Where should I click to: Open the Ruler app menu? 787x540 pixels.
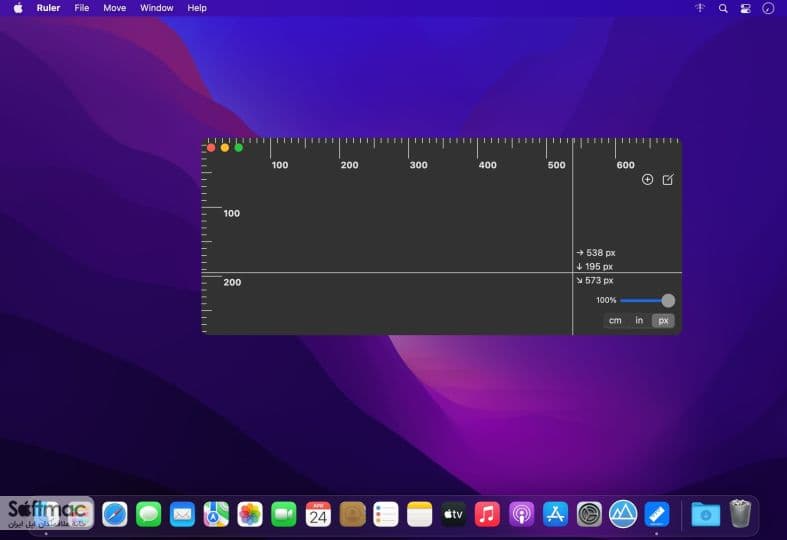pyautogui.click(x=48, y=8)
